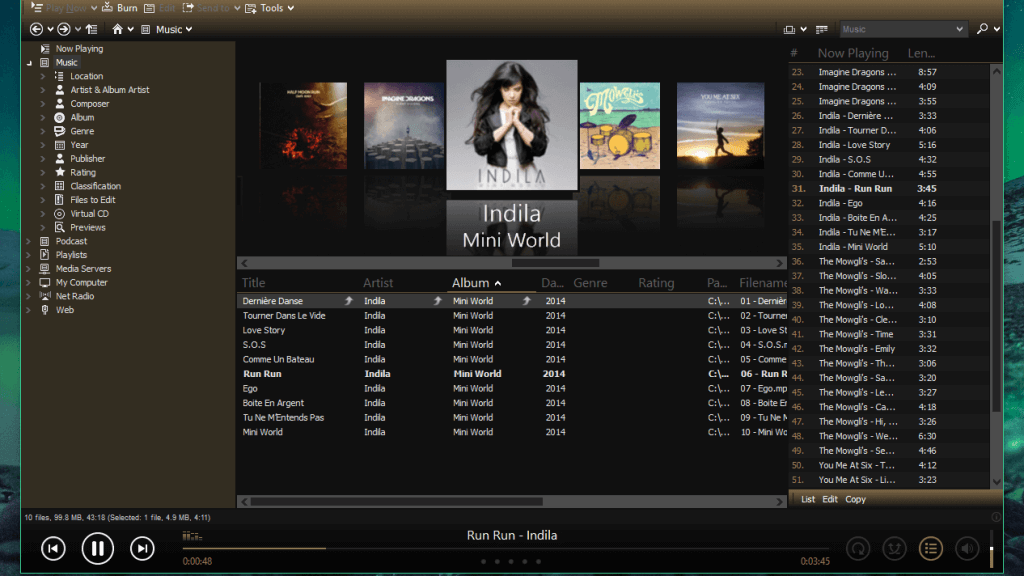Skip to the next track
Image resolution: width=1024 pixels, height=576 pixels.
(142, 549)
